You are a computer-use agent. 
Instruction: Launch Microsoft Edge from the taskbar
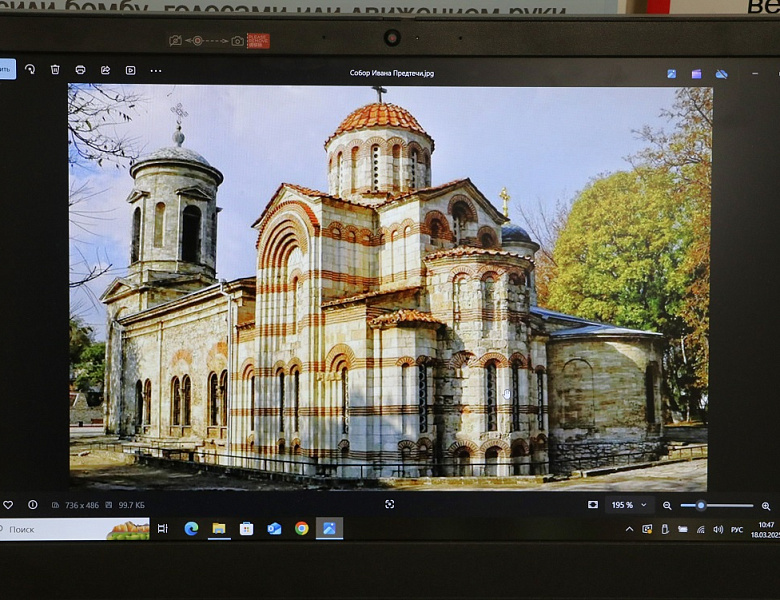(191, 528)
